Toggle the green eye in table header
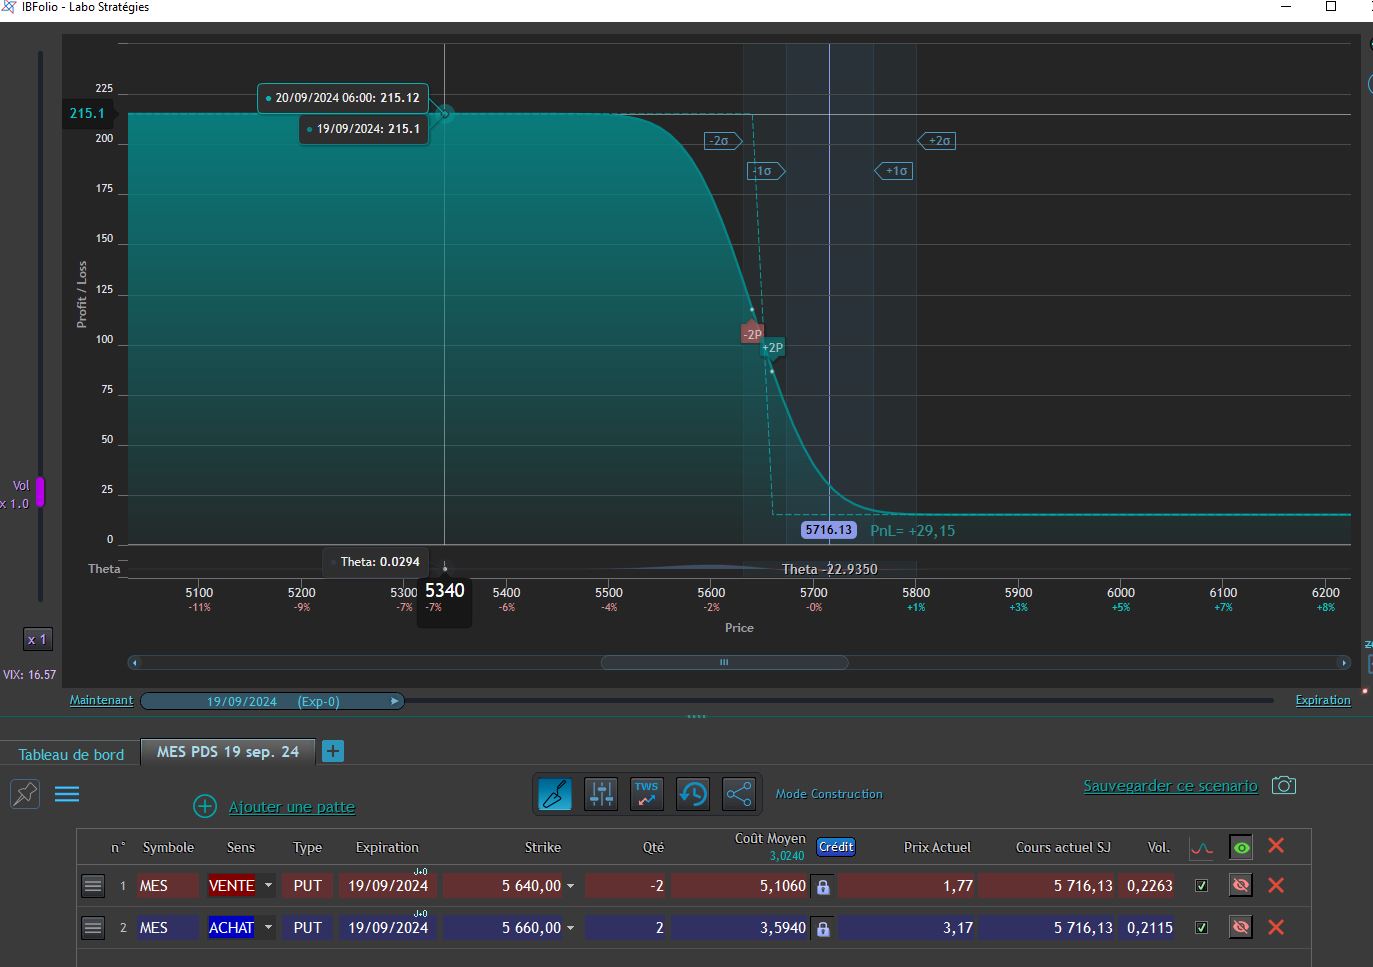The image size is (1373, 967). click(1241, 847)
